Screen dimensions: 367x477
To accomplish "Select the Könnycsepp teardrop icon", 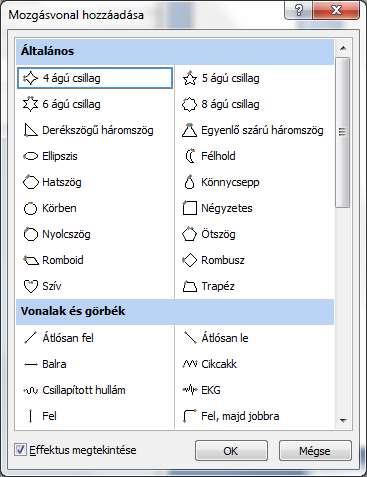I will click(190, 182).
